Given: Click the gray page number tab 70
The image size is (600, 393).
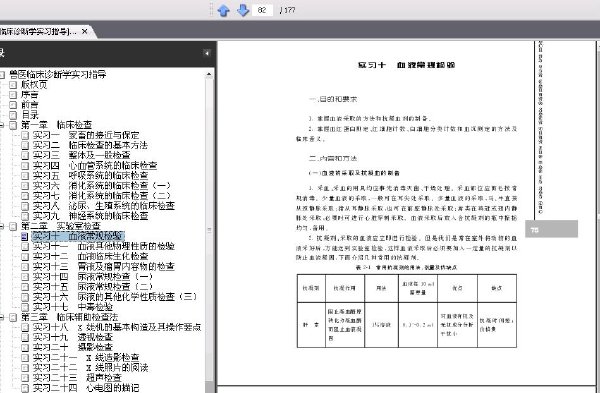Looking at the screenshot, I should pos(551,229).
